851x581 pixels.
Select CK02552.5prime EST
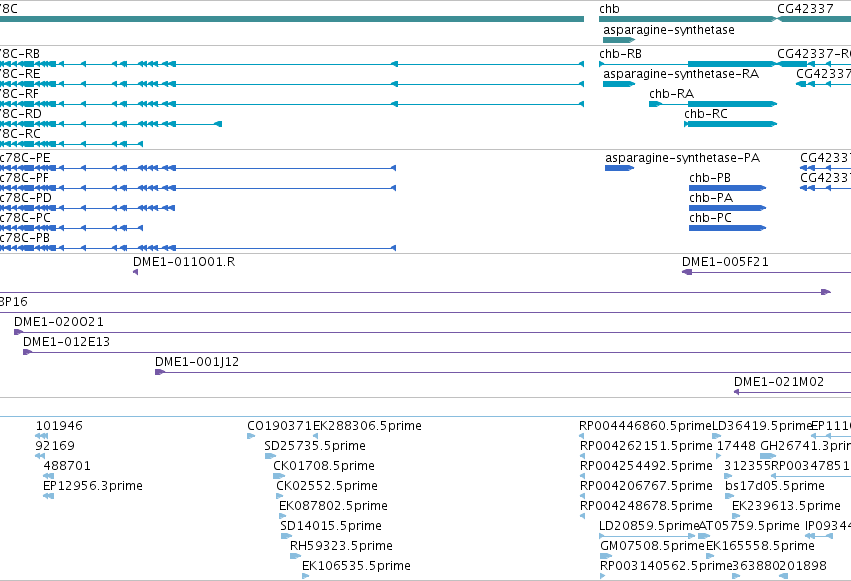tap(280, 496)
